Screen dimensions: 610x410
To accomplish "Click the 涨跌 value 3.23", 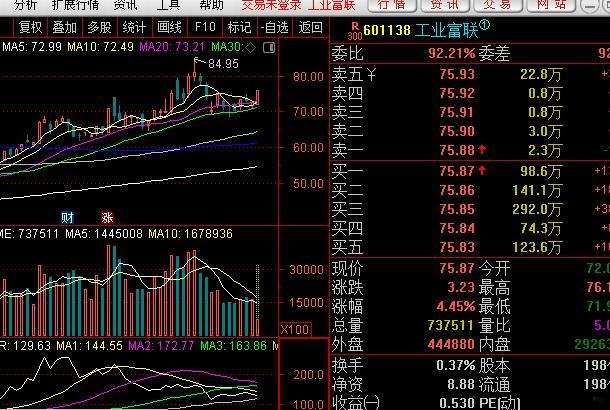I will coord(461,287).
